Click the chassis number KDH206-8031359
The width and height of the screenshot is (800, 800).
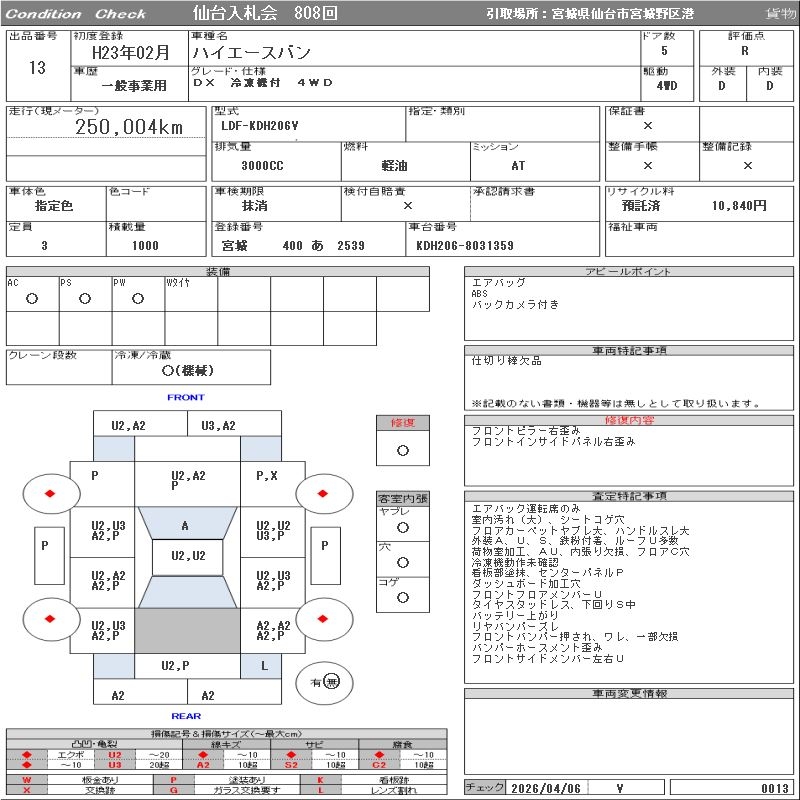[465, 246]
